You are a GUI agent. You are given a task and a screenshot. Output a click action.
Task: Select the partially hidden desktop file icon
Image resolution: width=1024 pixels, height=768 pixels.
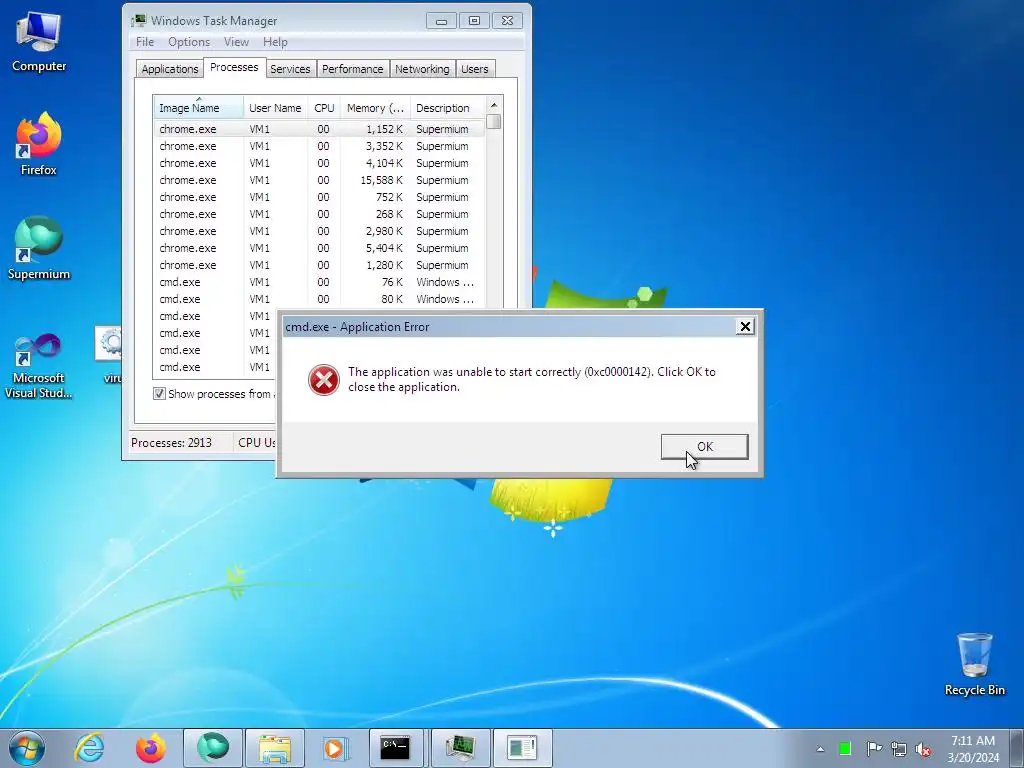(108, 355)
